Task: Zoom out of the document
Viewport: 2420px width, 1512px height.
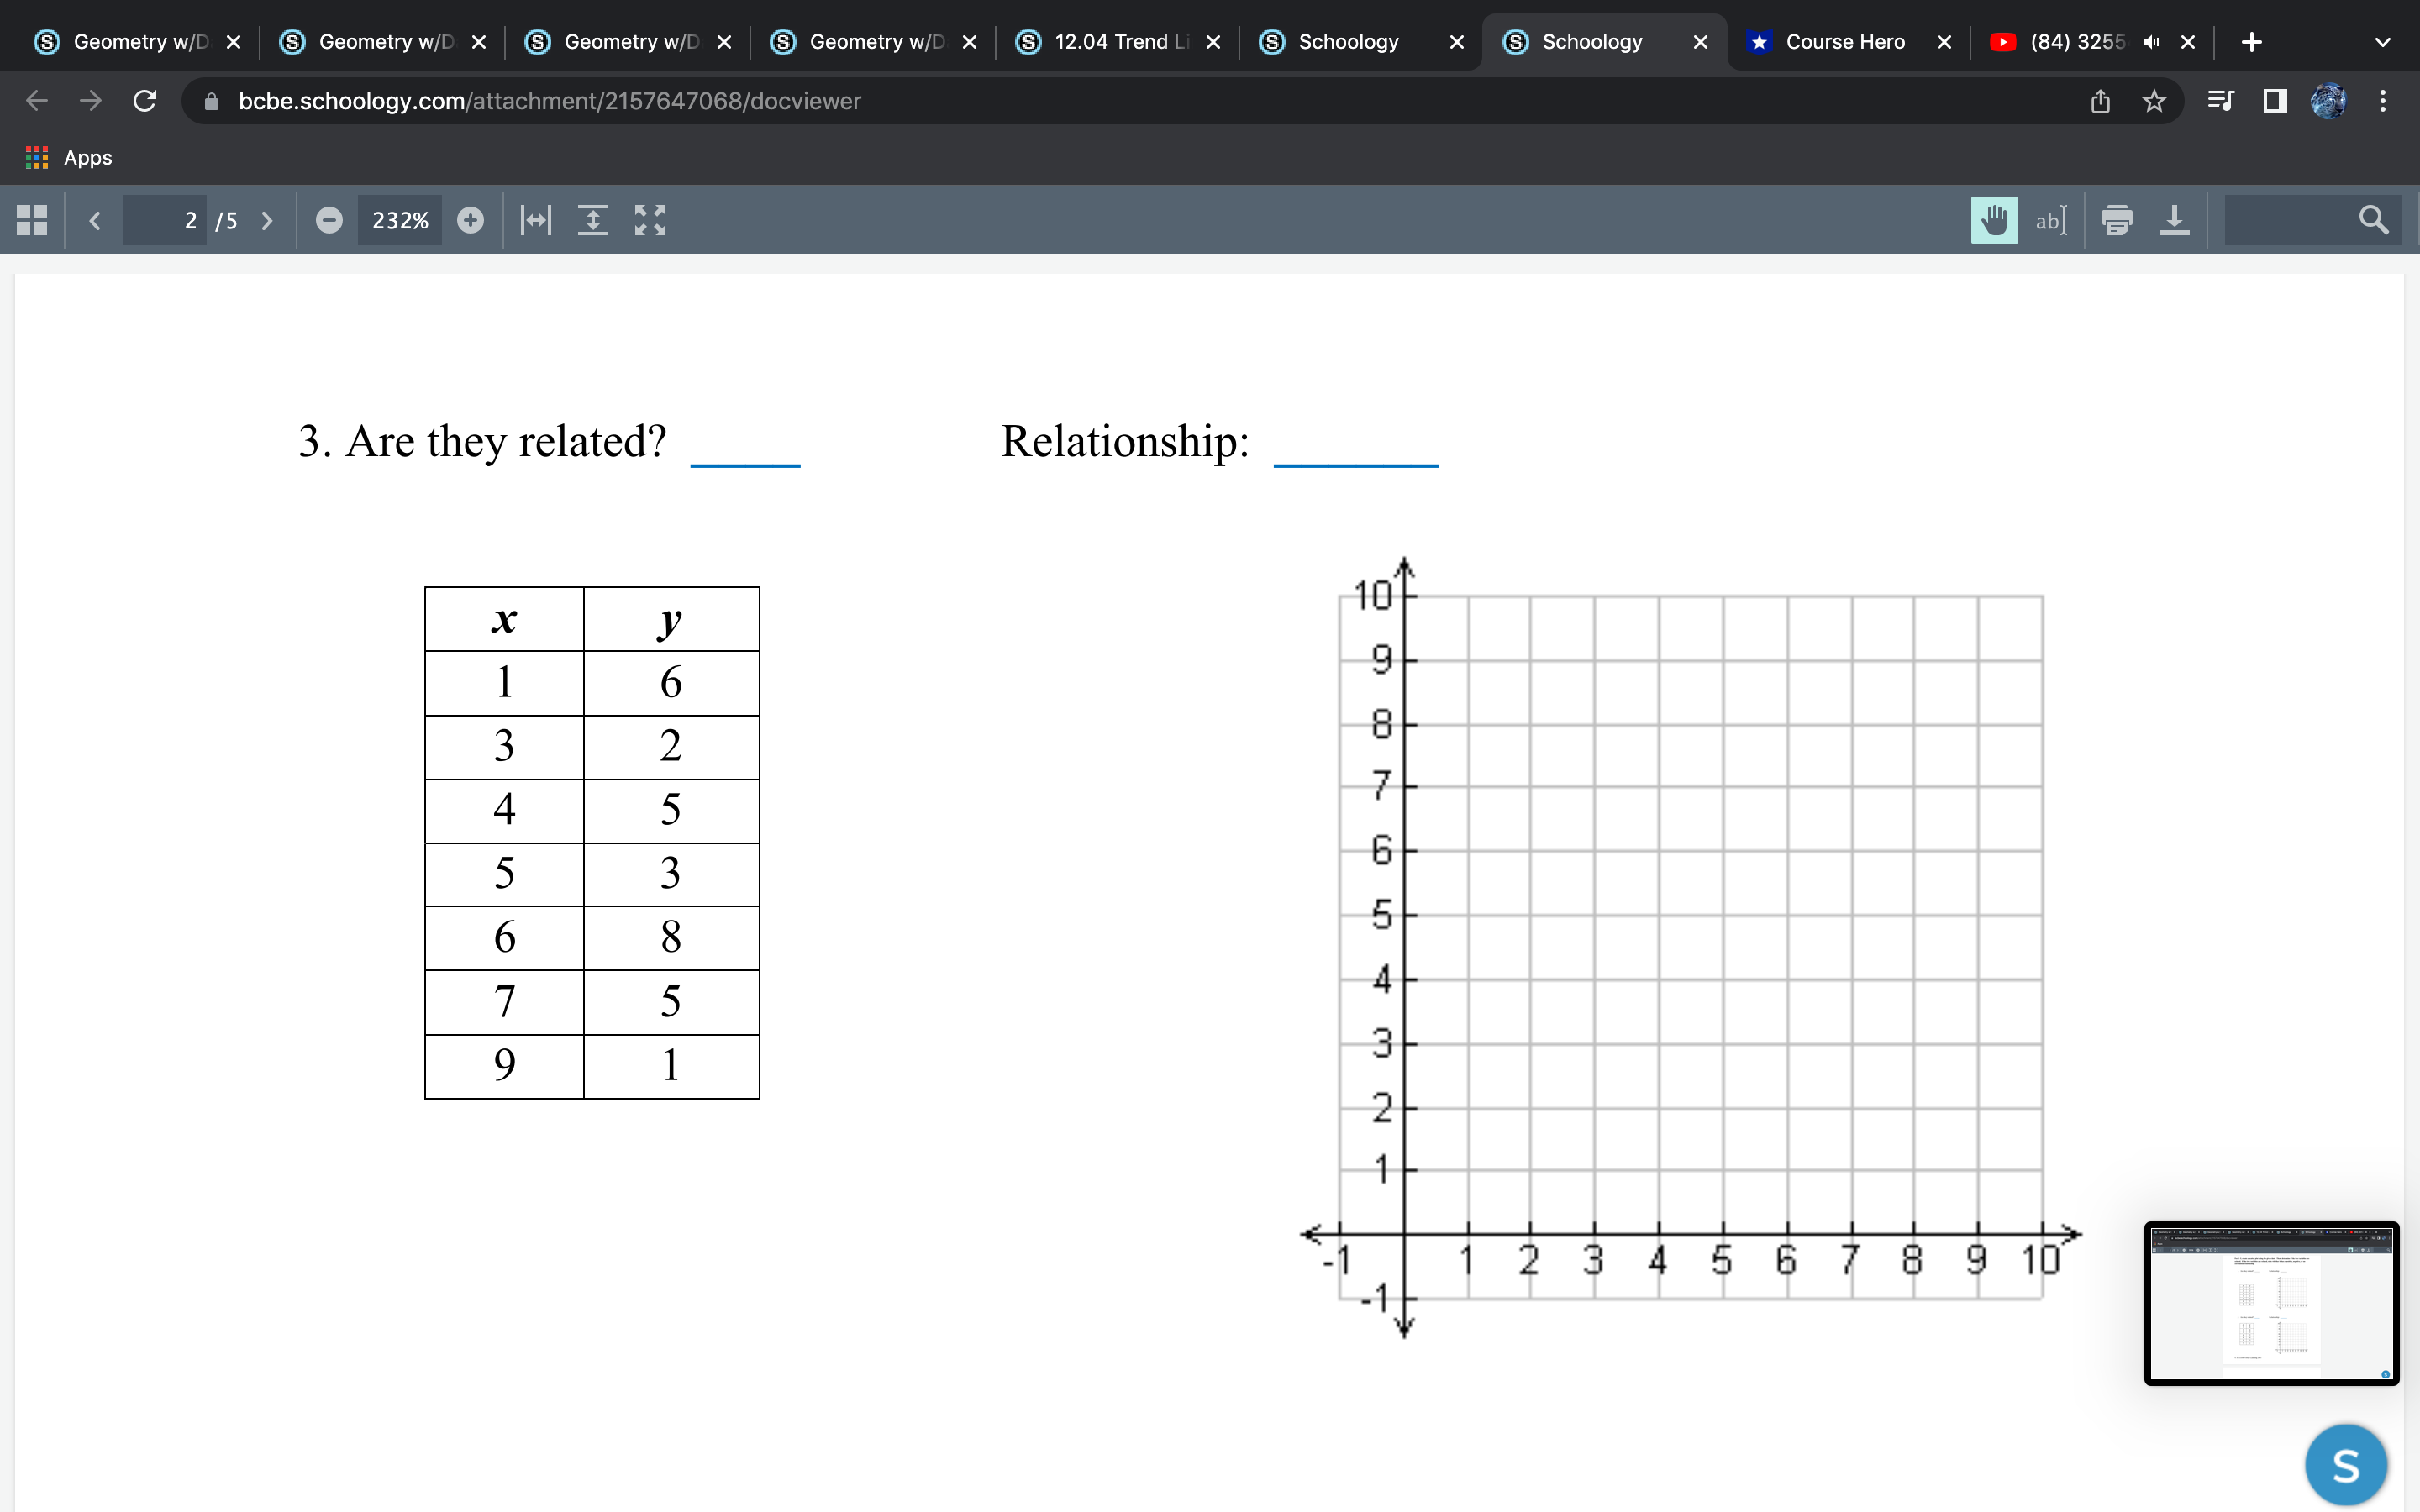Action: (329, 220)
